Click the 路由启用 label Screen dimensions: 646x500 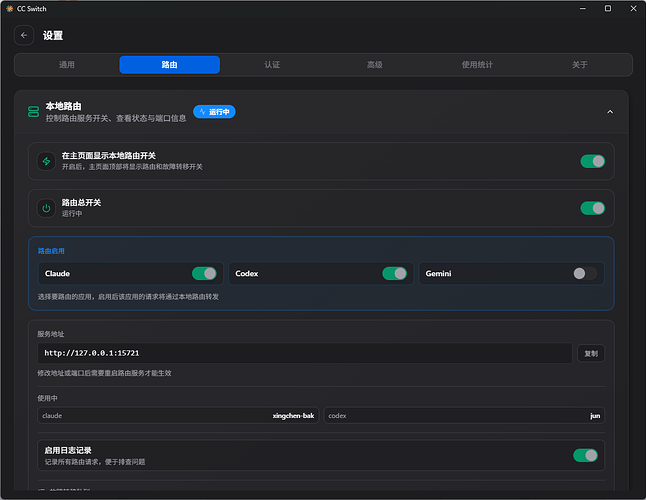(51, 251)
